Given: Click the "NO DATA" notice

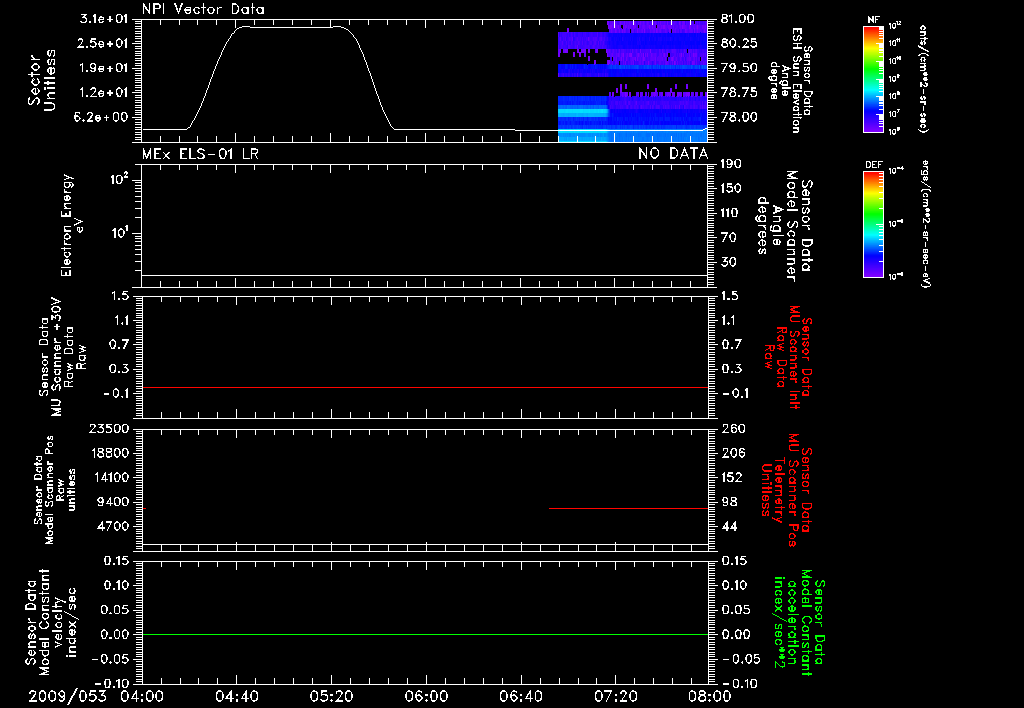Looking at the screenshot, I should (673, 153).
